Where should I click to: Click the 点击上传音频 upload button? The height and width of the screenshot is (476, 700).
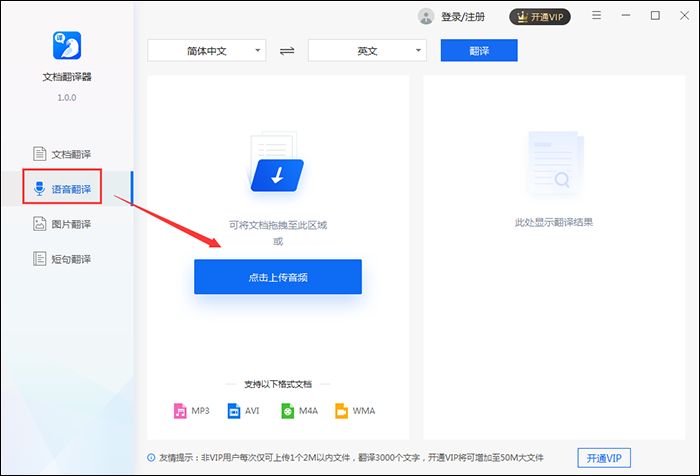pyautogui.click(x=277, y=277)
